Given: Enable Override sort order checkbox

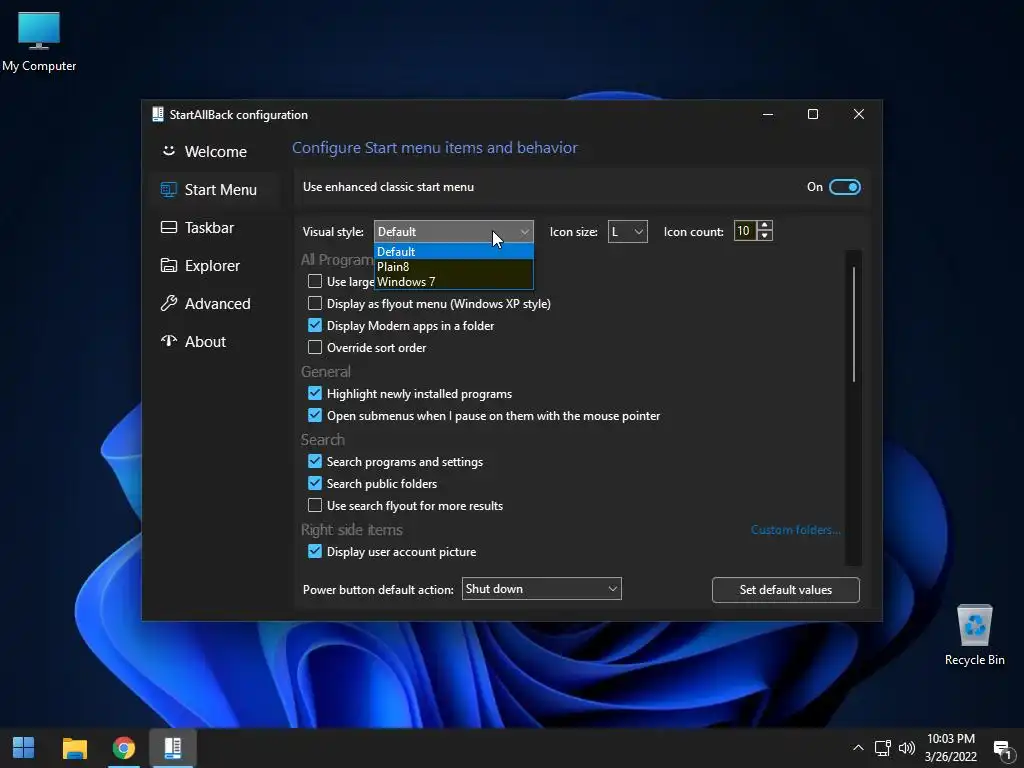Looking at the screenshot, I should pos(315,347).
